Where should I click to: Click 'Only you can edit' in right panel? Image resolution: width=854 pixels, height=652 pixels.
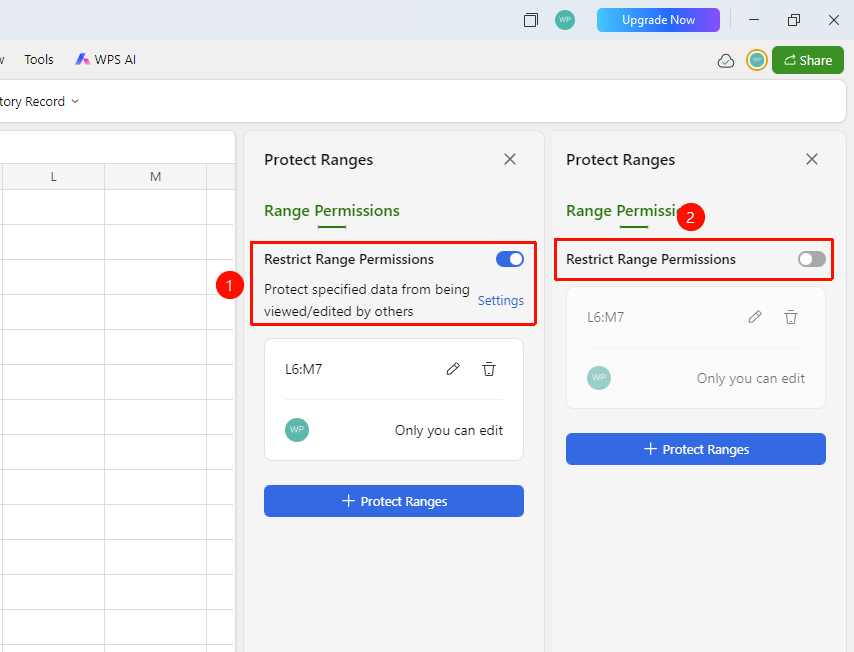point(751,379)
